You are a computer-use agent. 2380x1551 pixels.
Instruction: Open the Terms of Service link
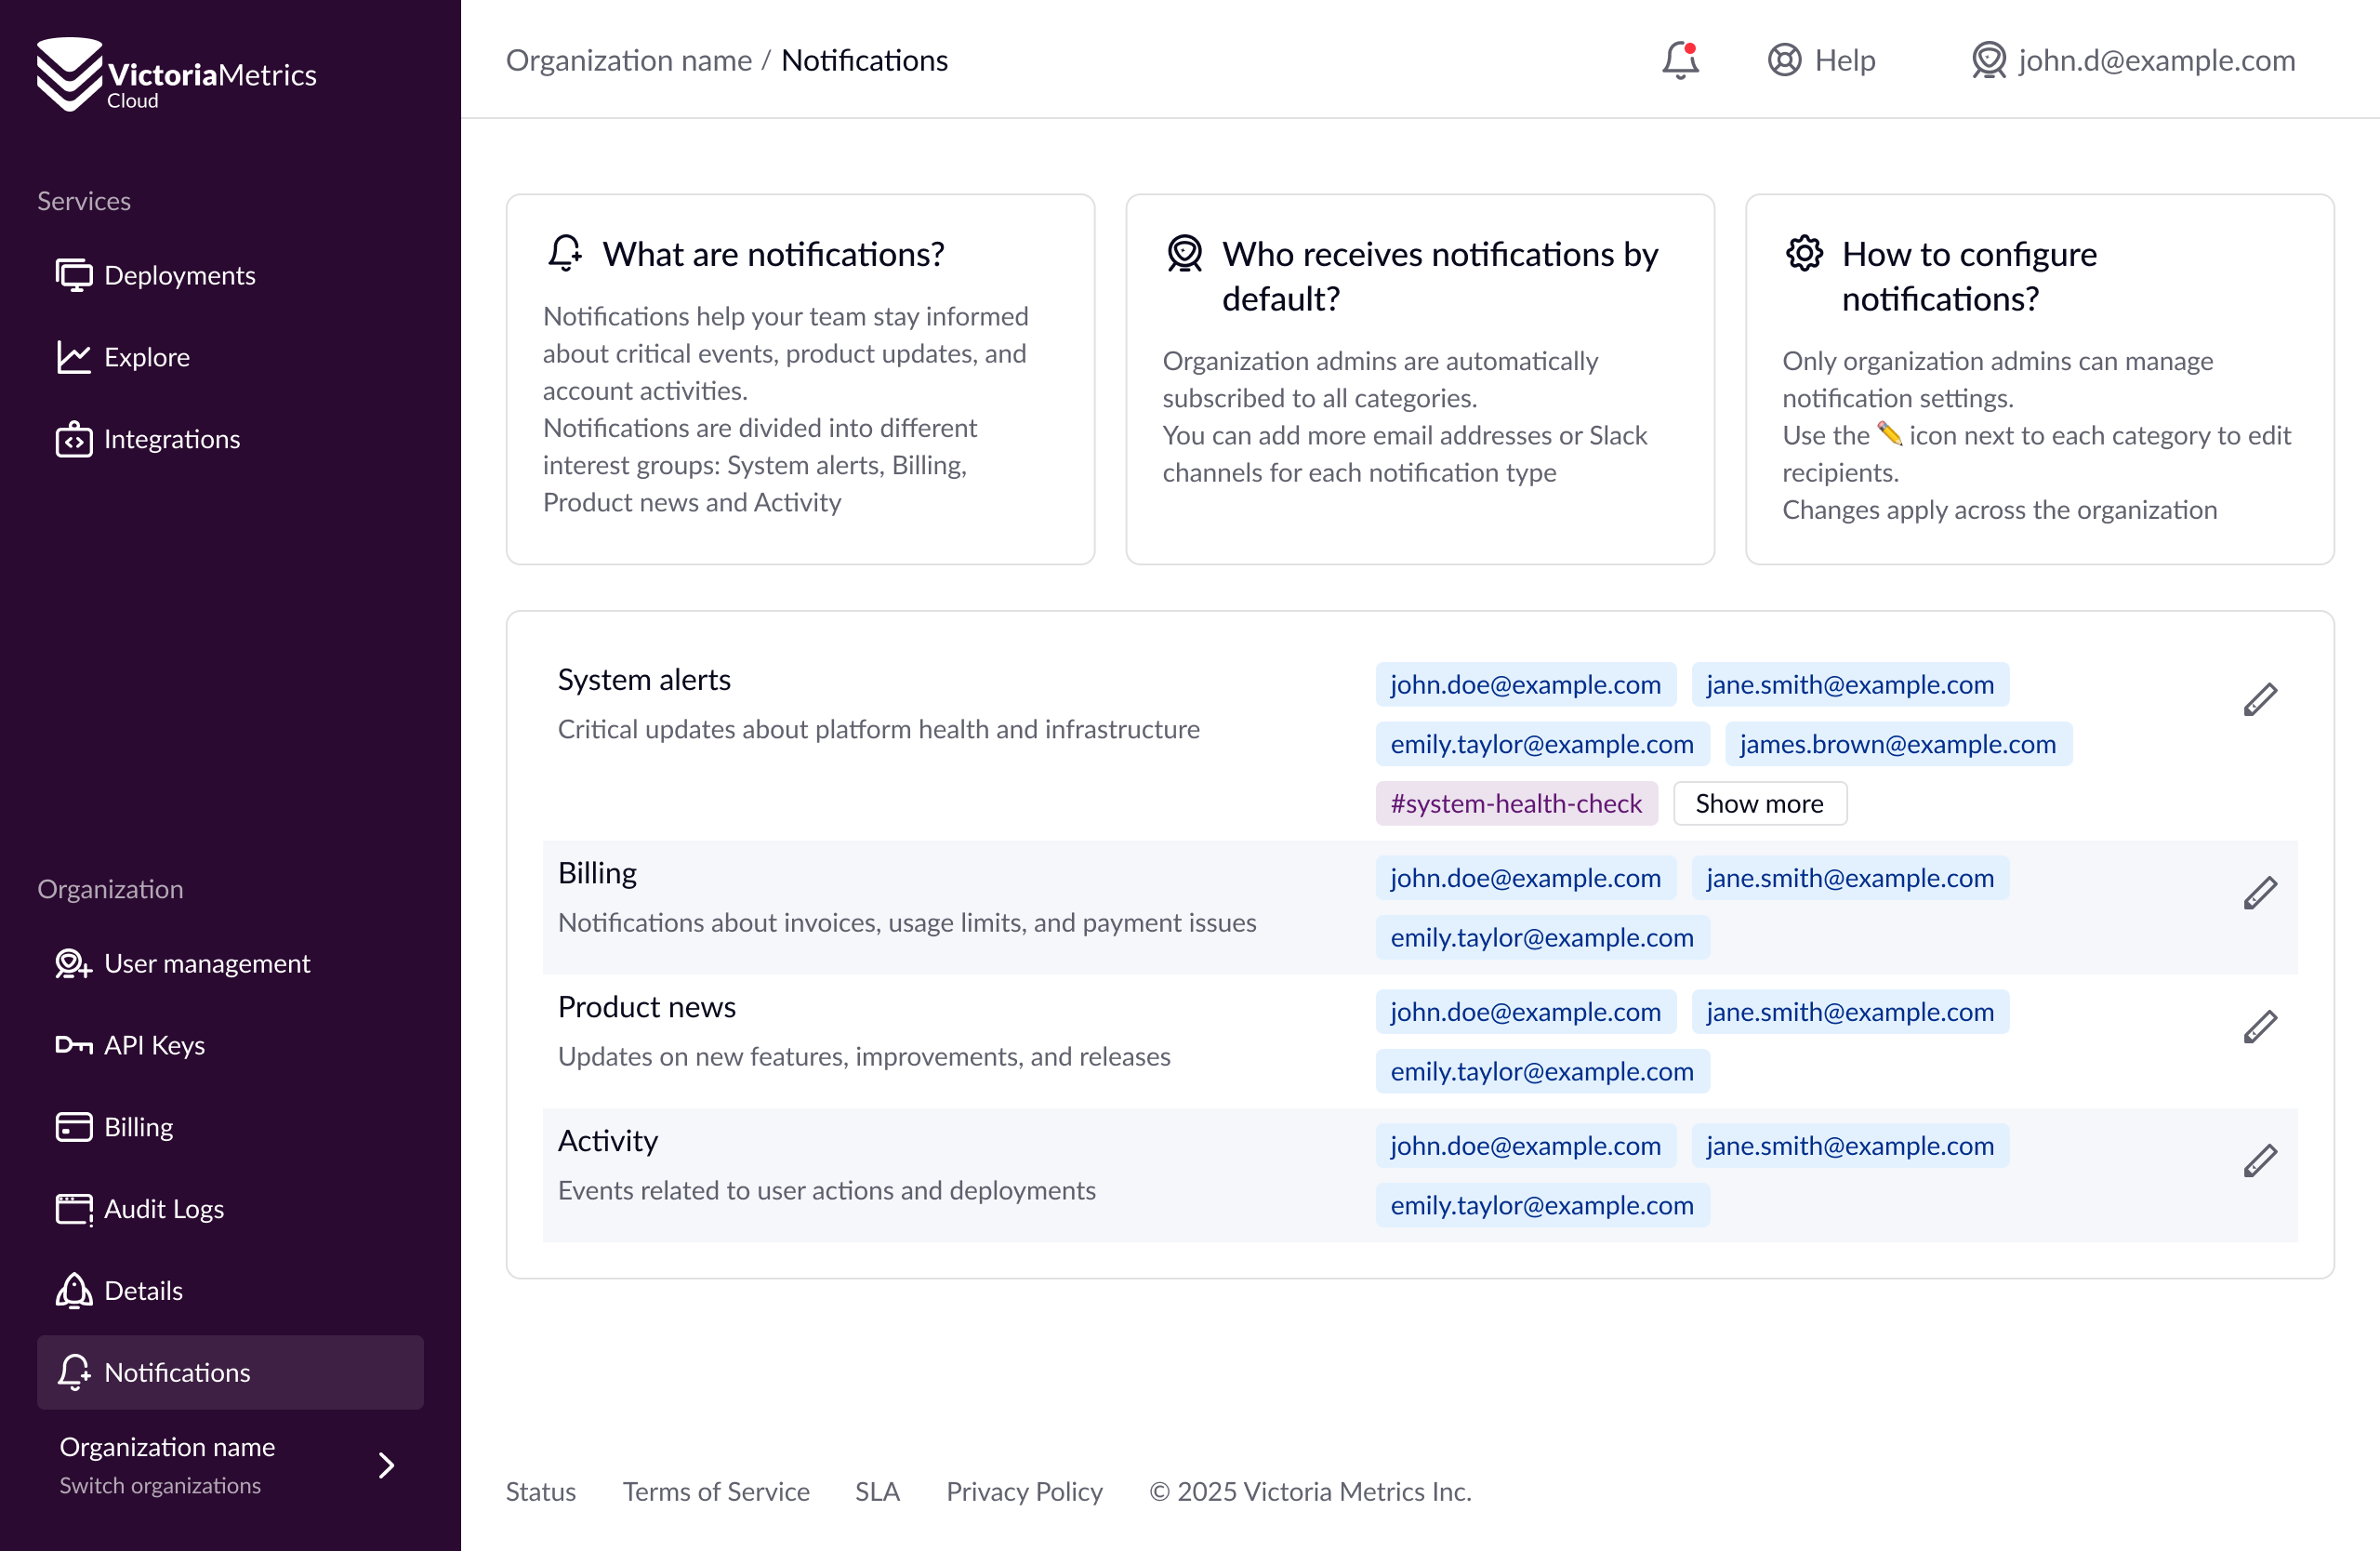[716, 1491]
